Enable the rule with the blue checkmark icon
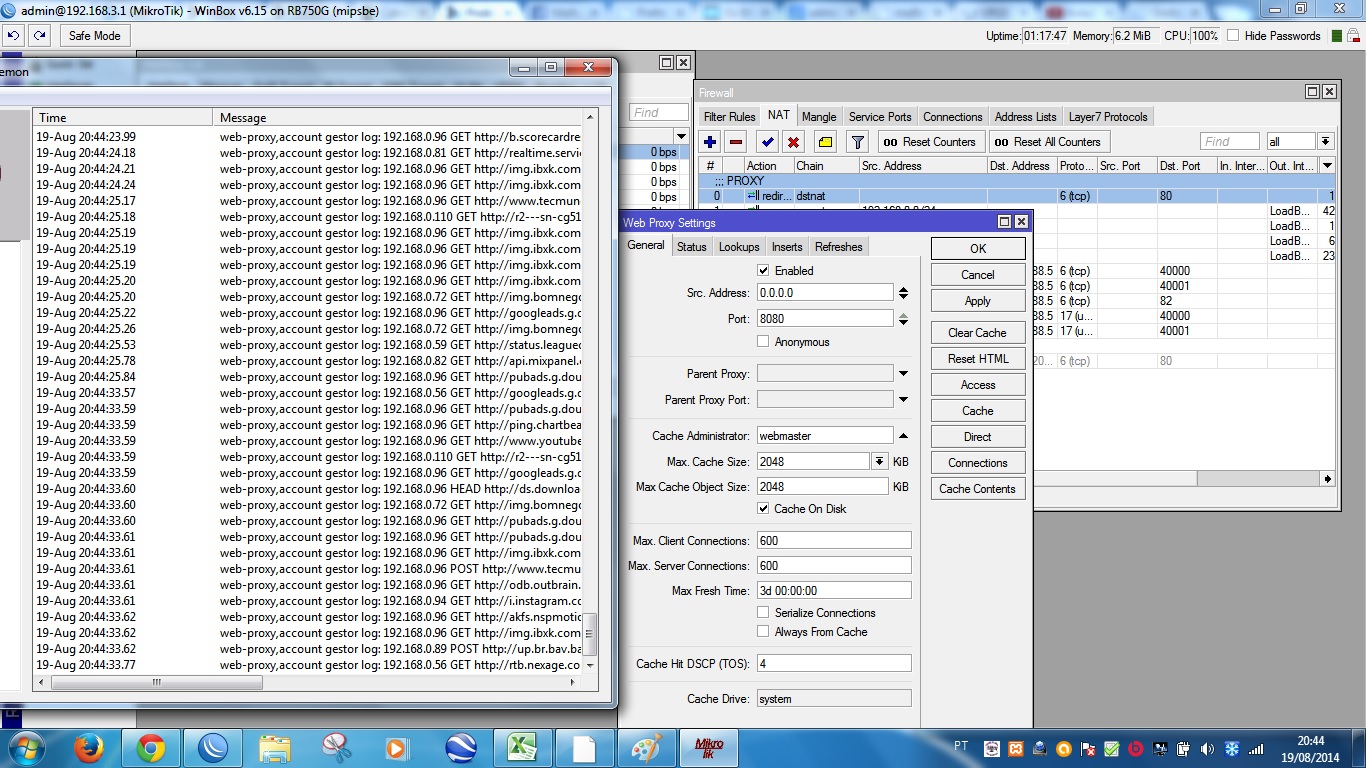 tap(767, 142)
